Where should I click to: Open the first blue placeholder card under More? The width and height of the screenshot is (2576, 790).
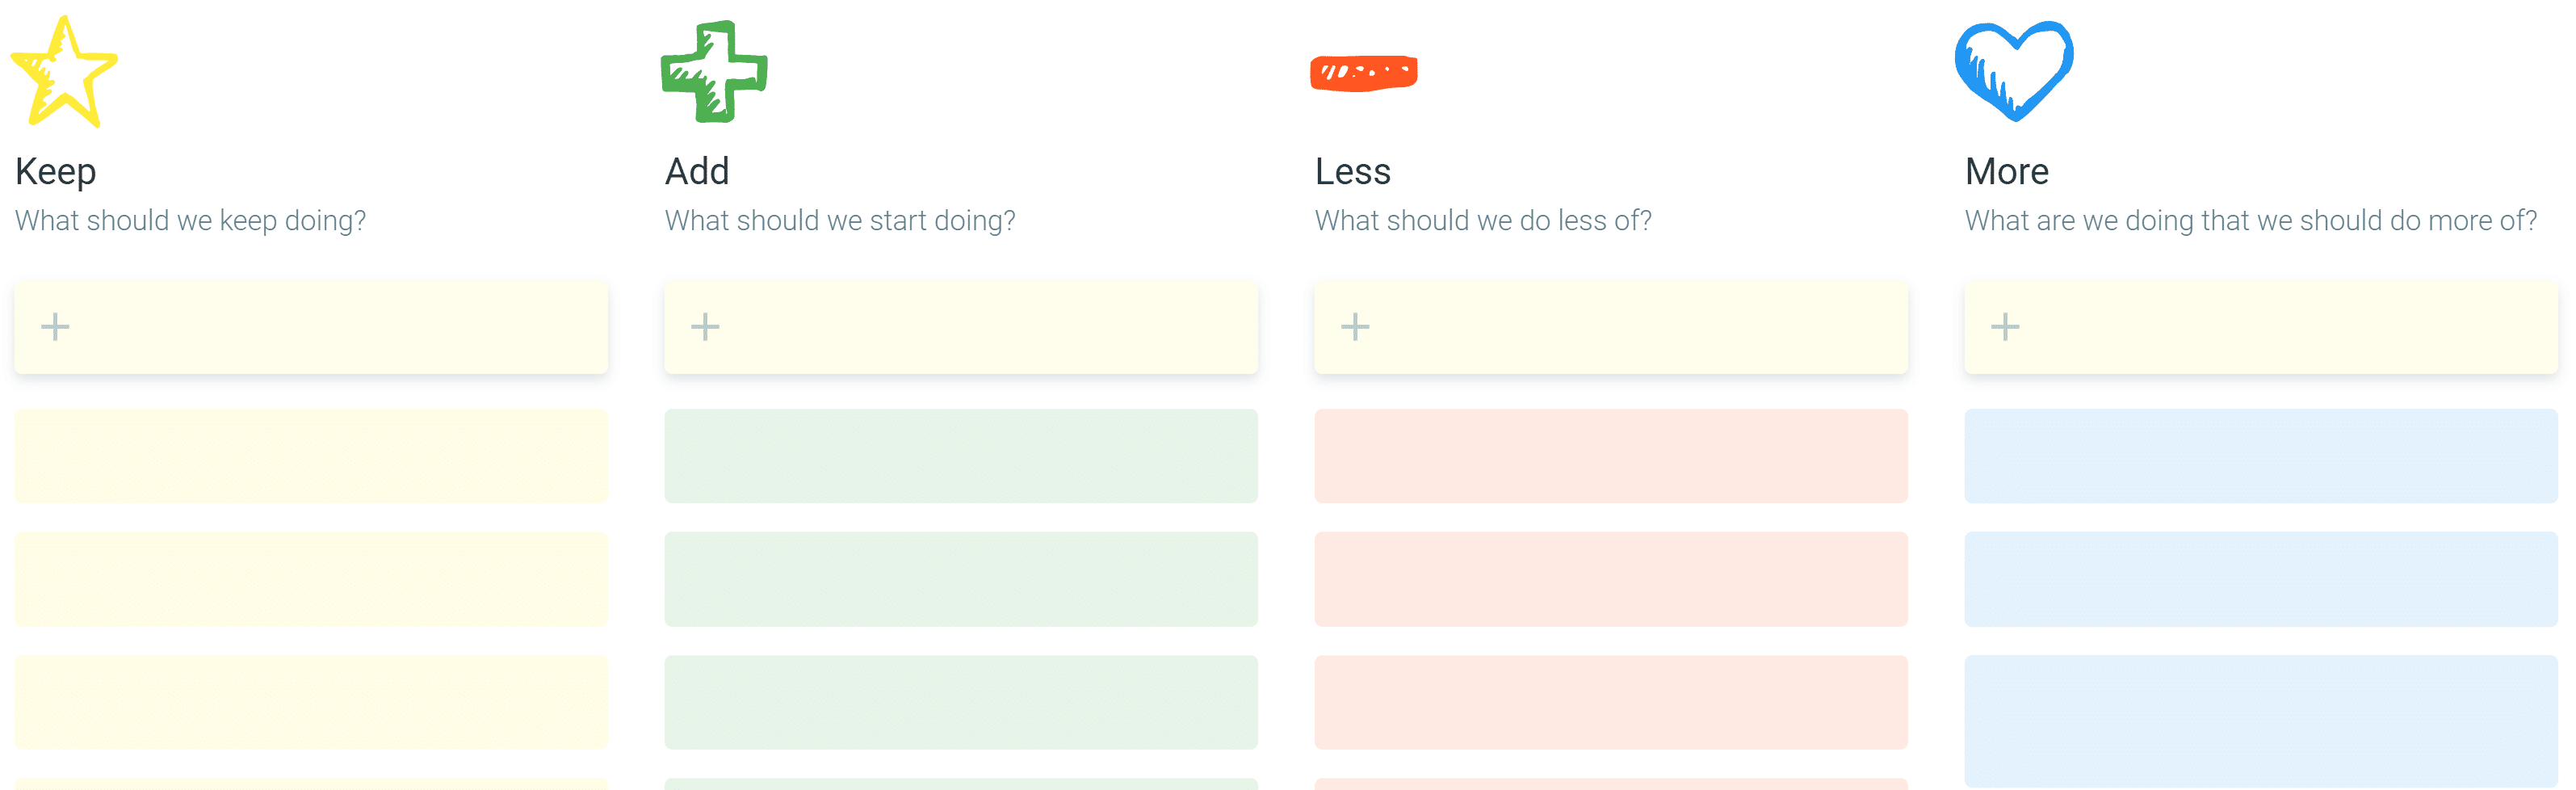tap(2261, 456)
